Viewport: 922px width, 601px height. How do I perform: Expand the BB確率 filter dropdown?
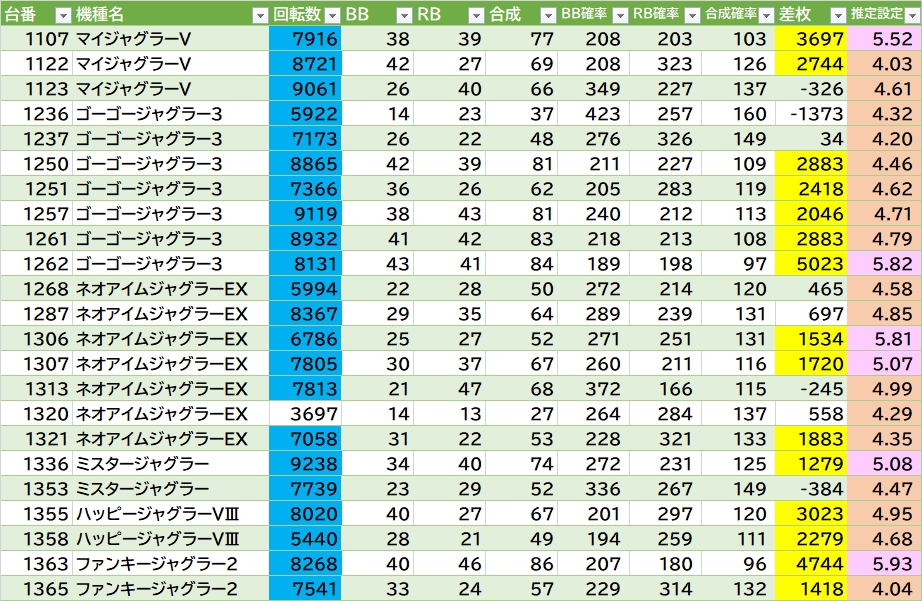(619, 15)
